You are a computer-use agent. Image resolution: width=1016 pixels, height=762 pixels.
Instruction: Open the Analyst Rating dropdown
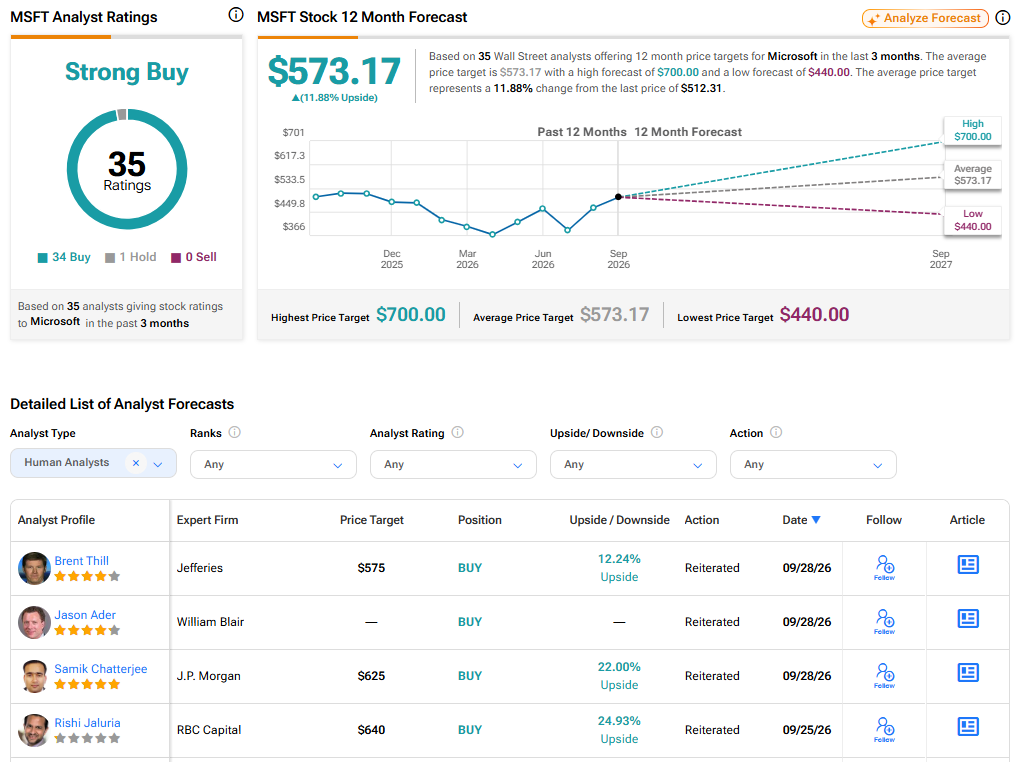(x=453, y=465)
